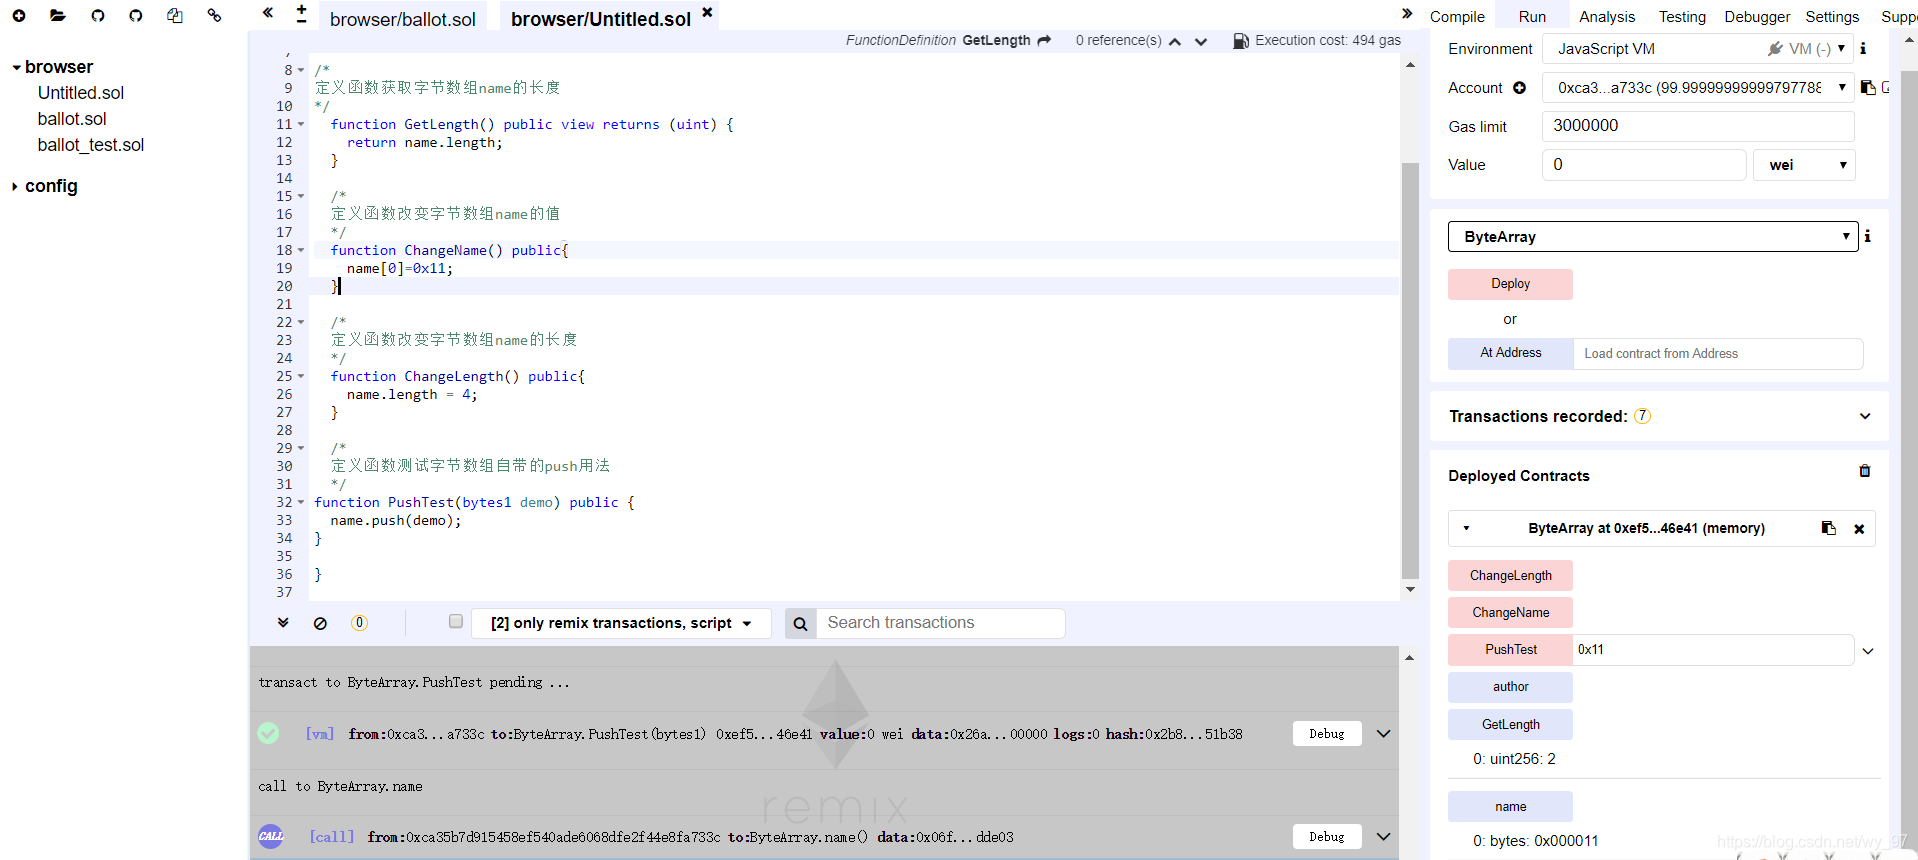Search transactions magnifier icon
Image resolution: width=1918 pixels, height=860 pixels.
tap(800, 624)
